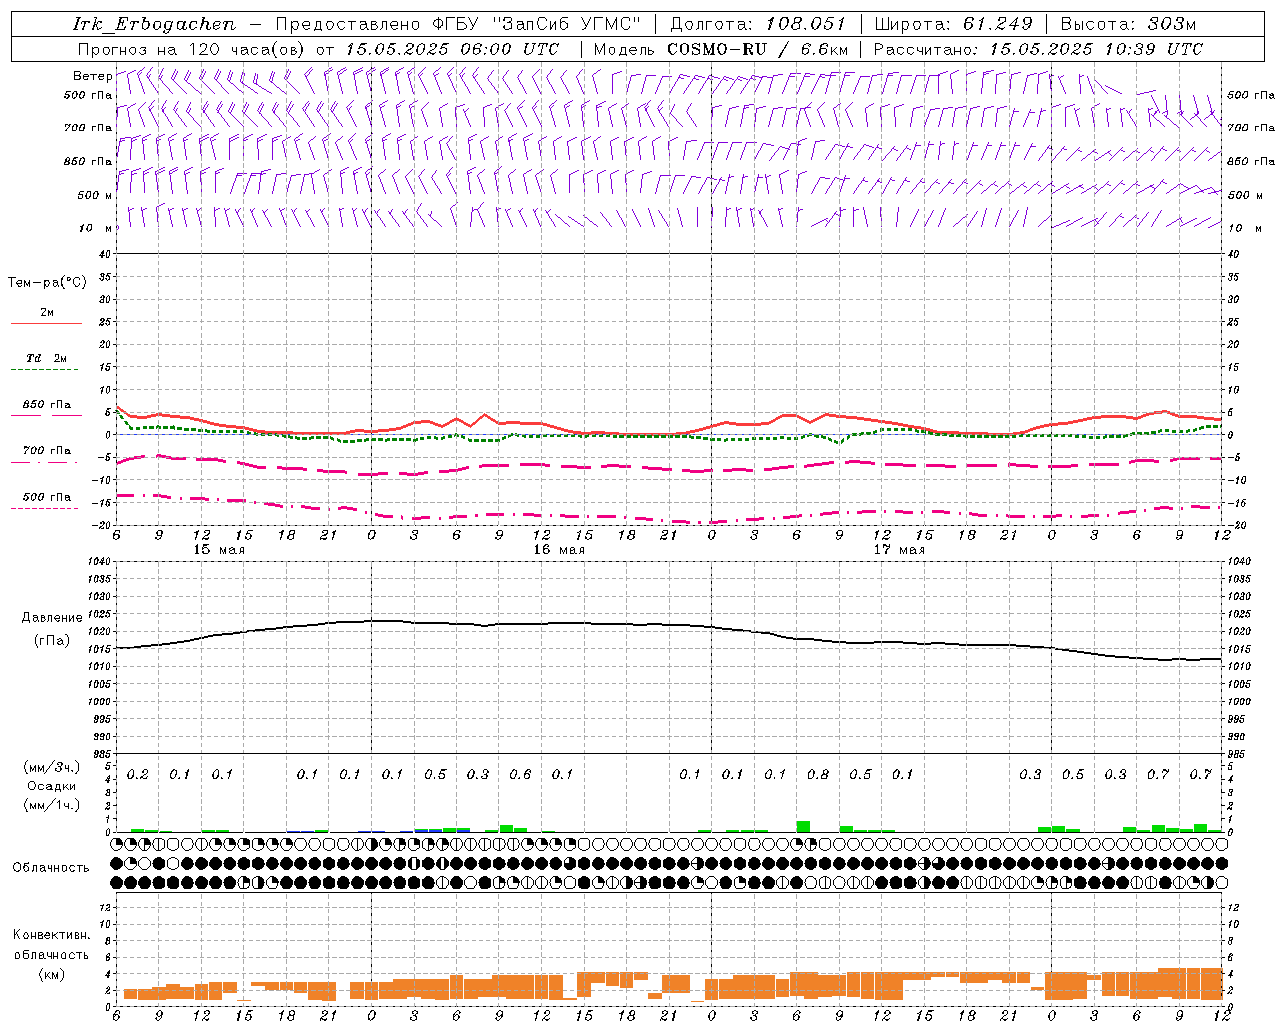
Task: Click the (км) unit under convective cloud label
Action: click(51, 974)
